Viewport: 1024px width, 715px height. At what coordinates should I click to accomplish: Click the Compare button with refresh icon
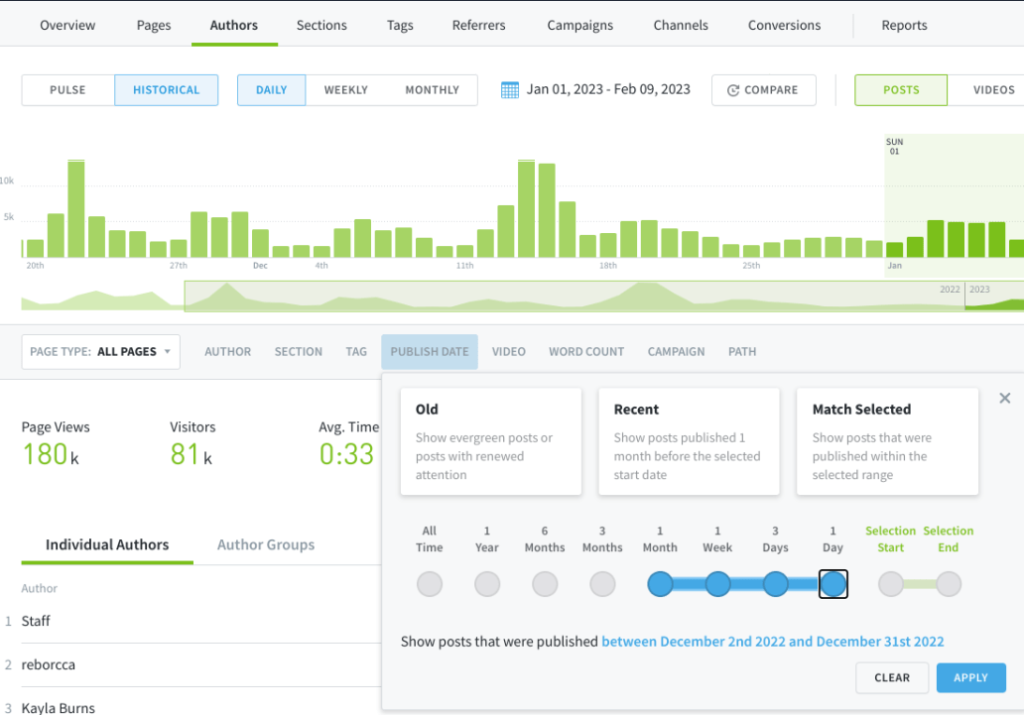pyautogui.click(x=763, y=90)
